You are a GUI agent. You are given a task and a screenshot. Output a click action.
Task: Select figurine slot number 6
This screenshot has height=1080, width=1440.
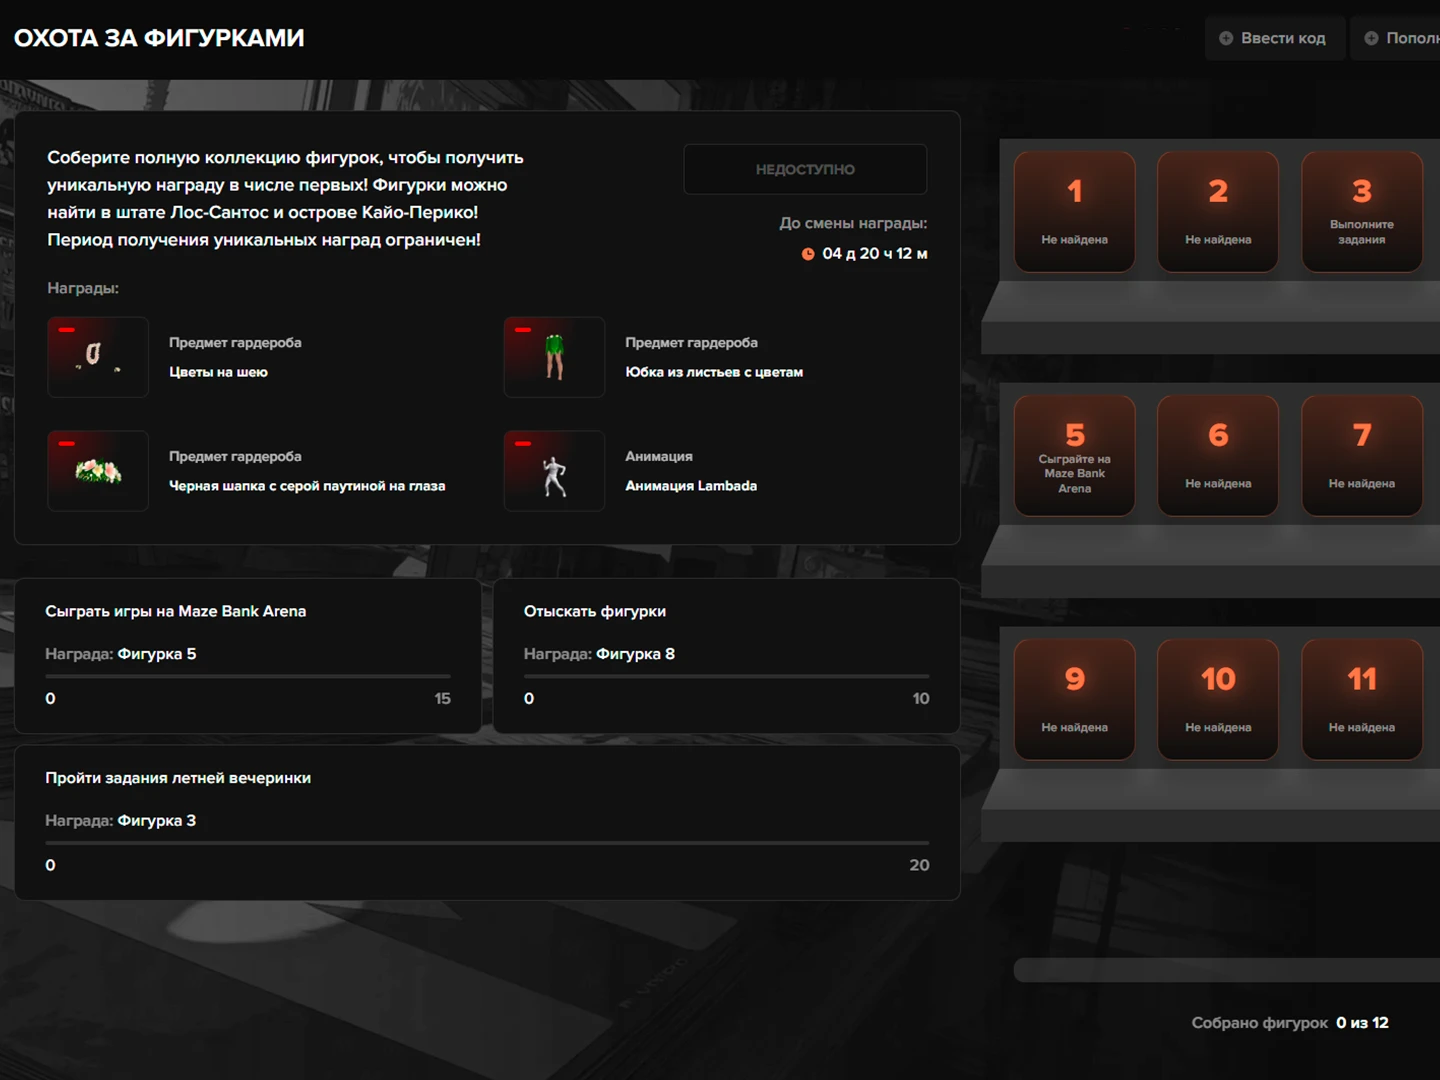pos(1217,456)
